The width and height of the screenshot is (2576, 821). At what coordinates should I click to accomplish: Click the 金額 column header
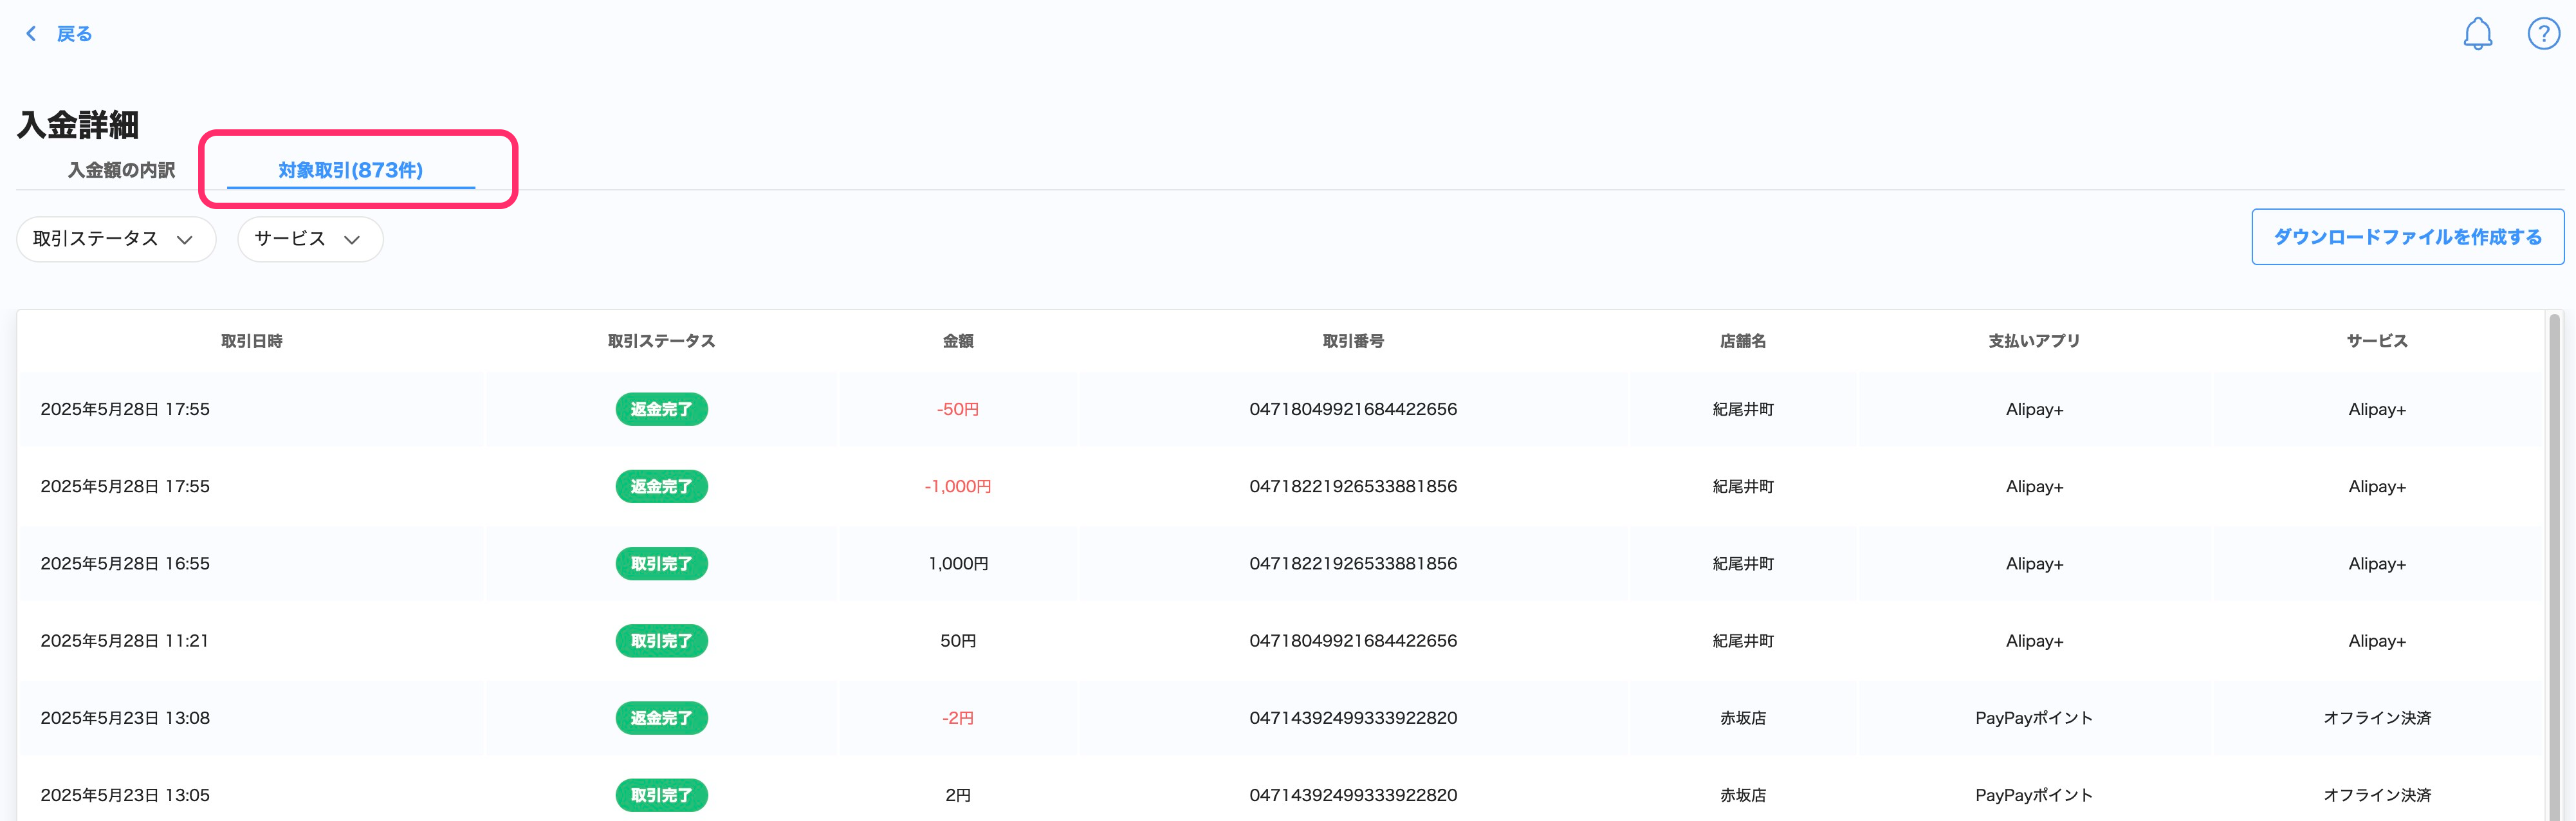957,341
